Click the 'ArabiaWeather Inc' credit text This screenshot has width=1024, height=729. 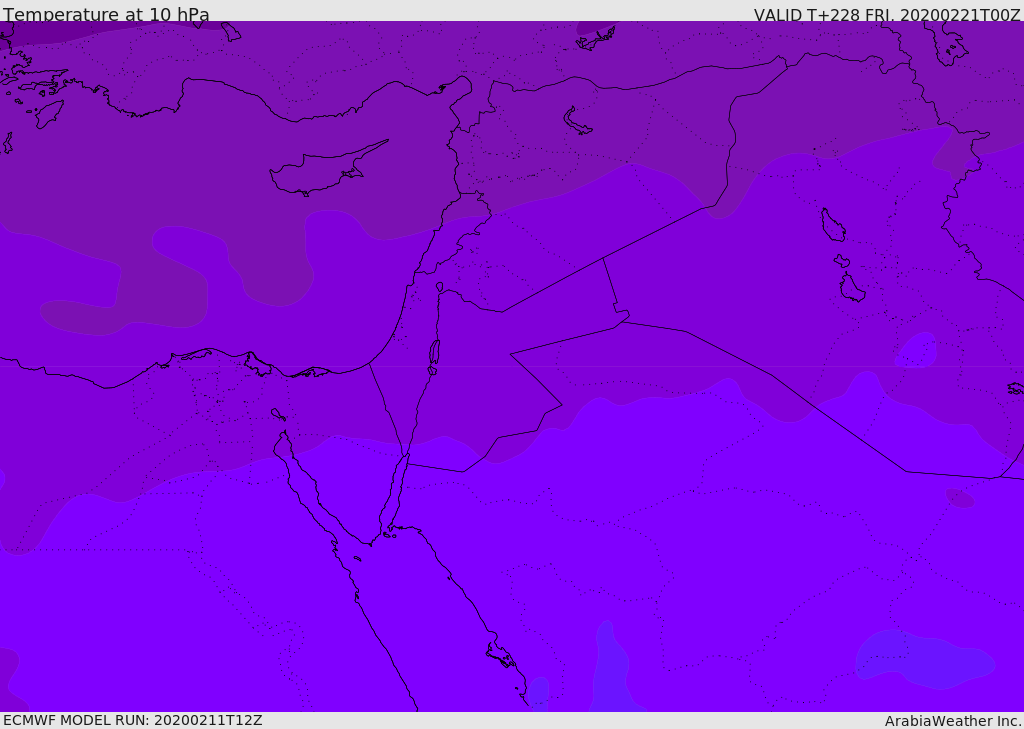[952, 721]
